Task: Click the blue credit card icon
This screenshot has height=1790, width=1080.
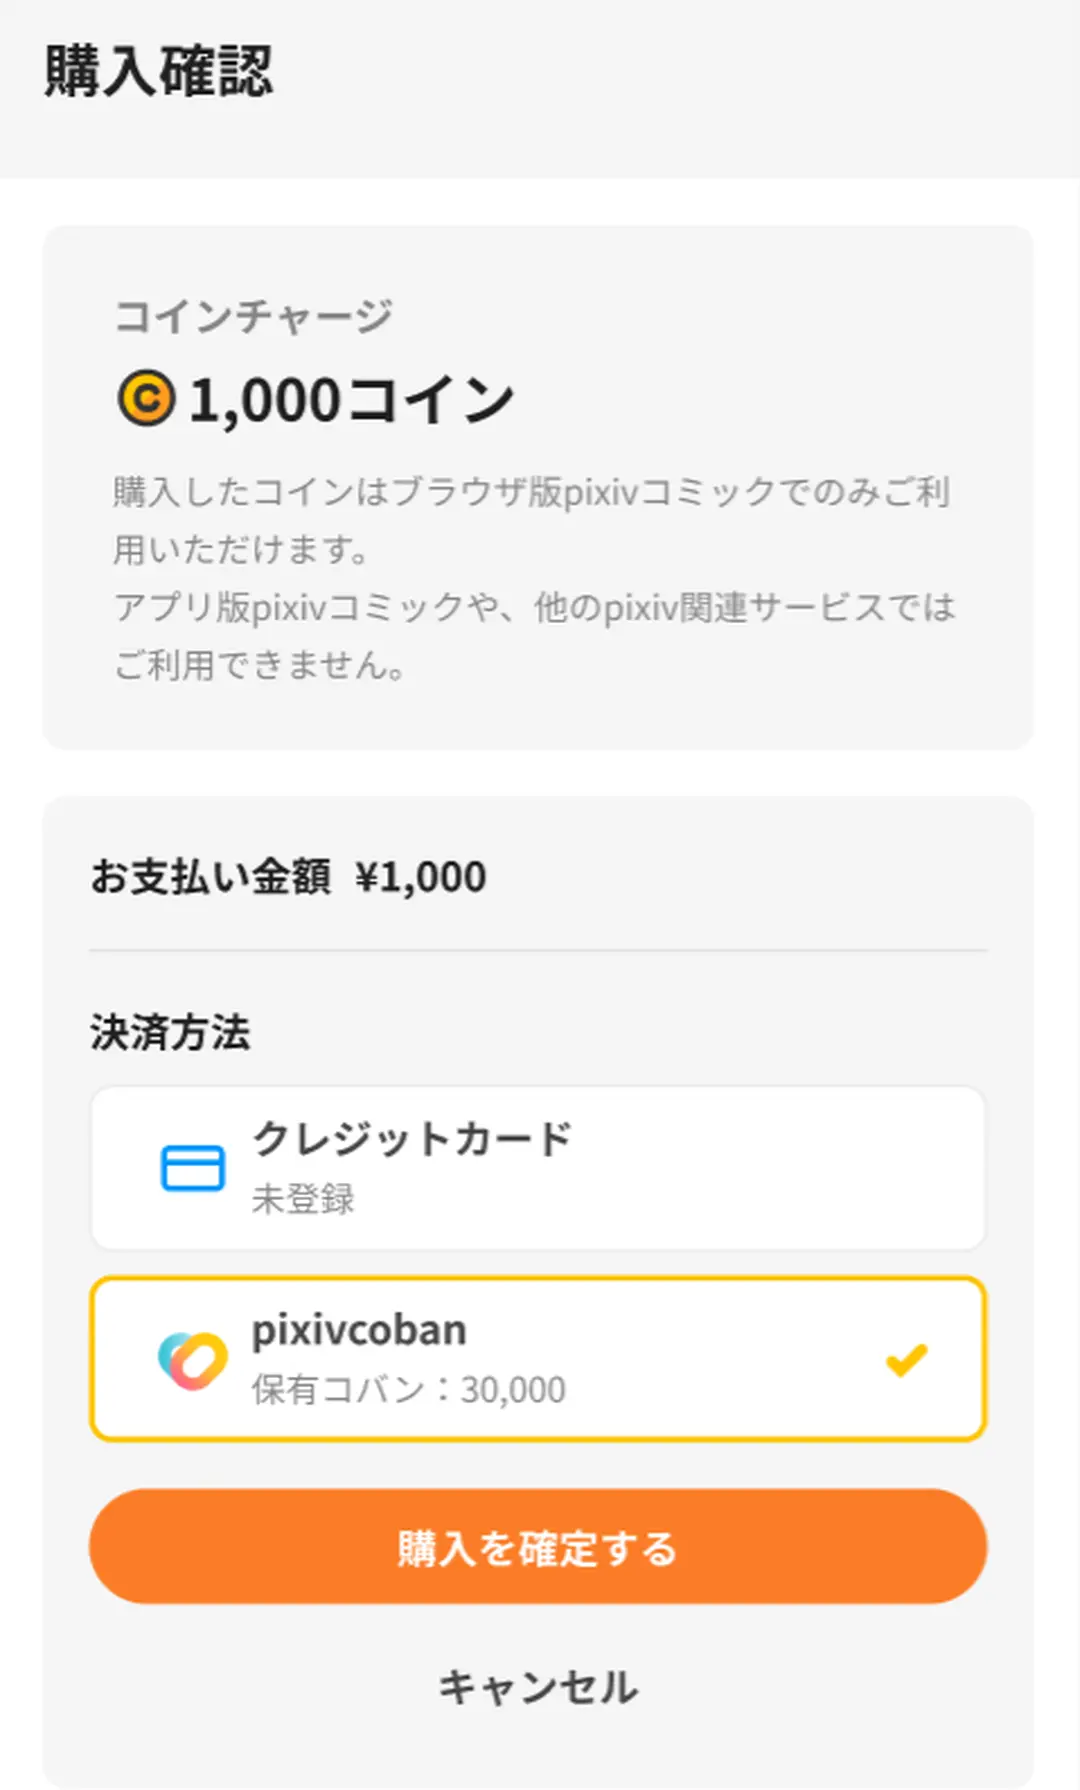Action: pyautogui.click(x=192, y=1168)
